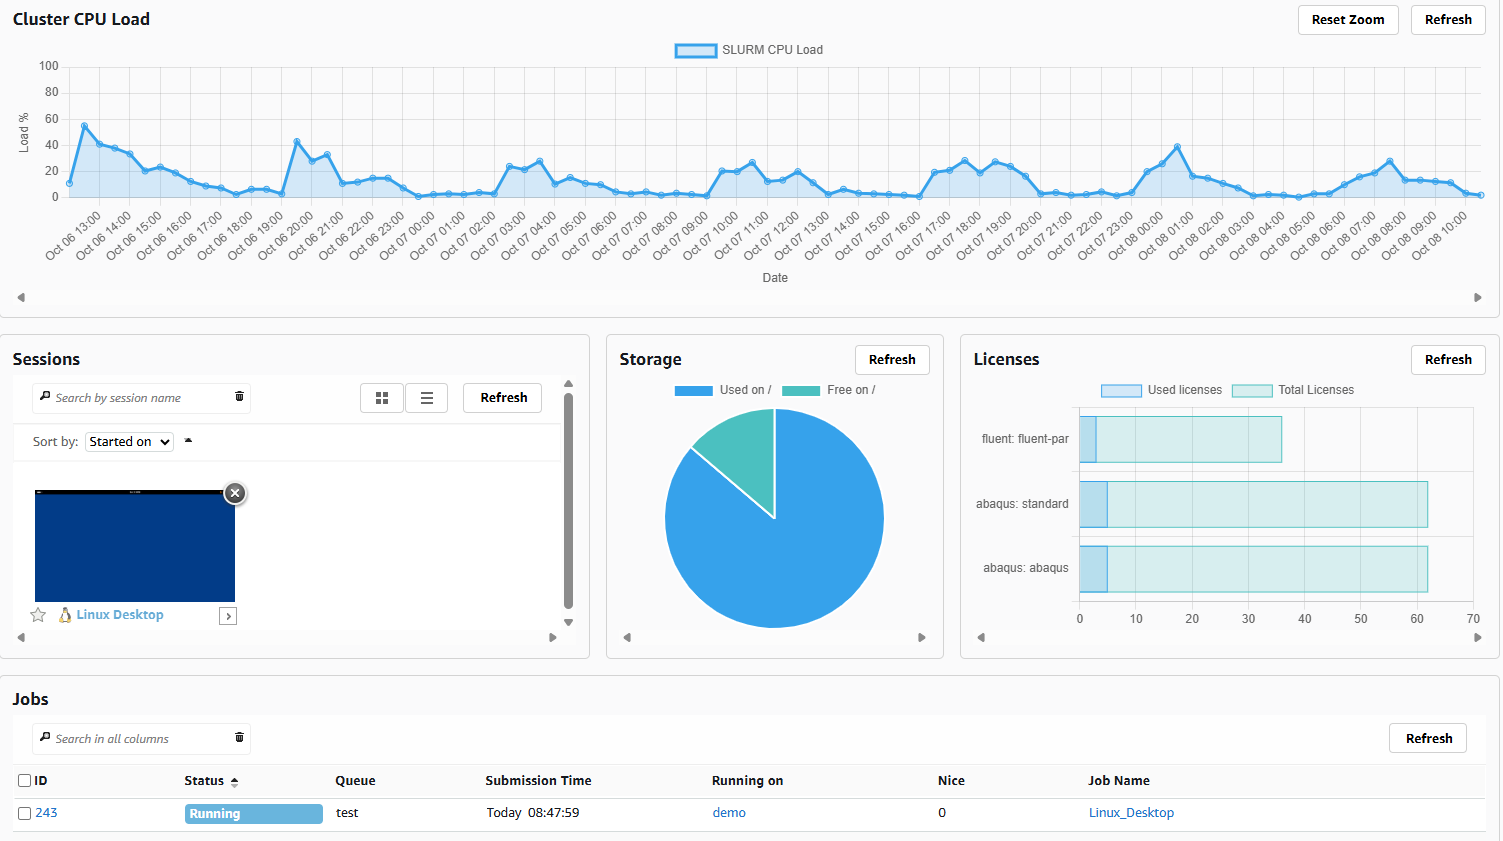Reverse session sort order arrow
The height and width of the screenshot is (841, 1503).
click(188, 441)
